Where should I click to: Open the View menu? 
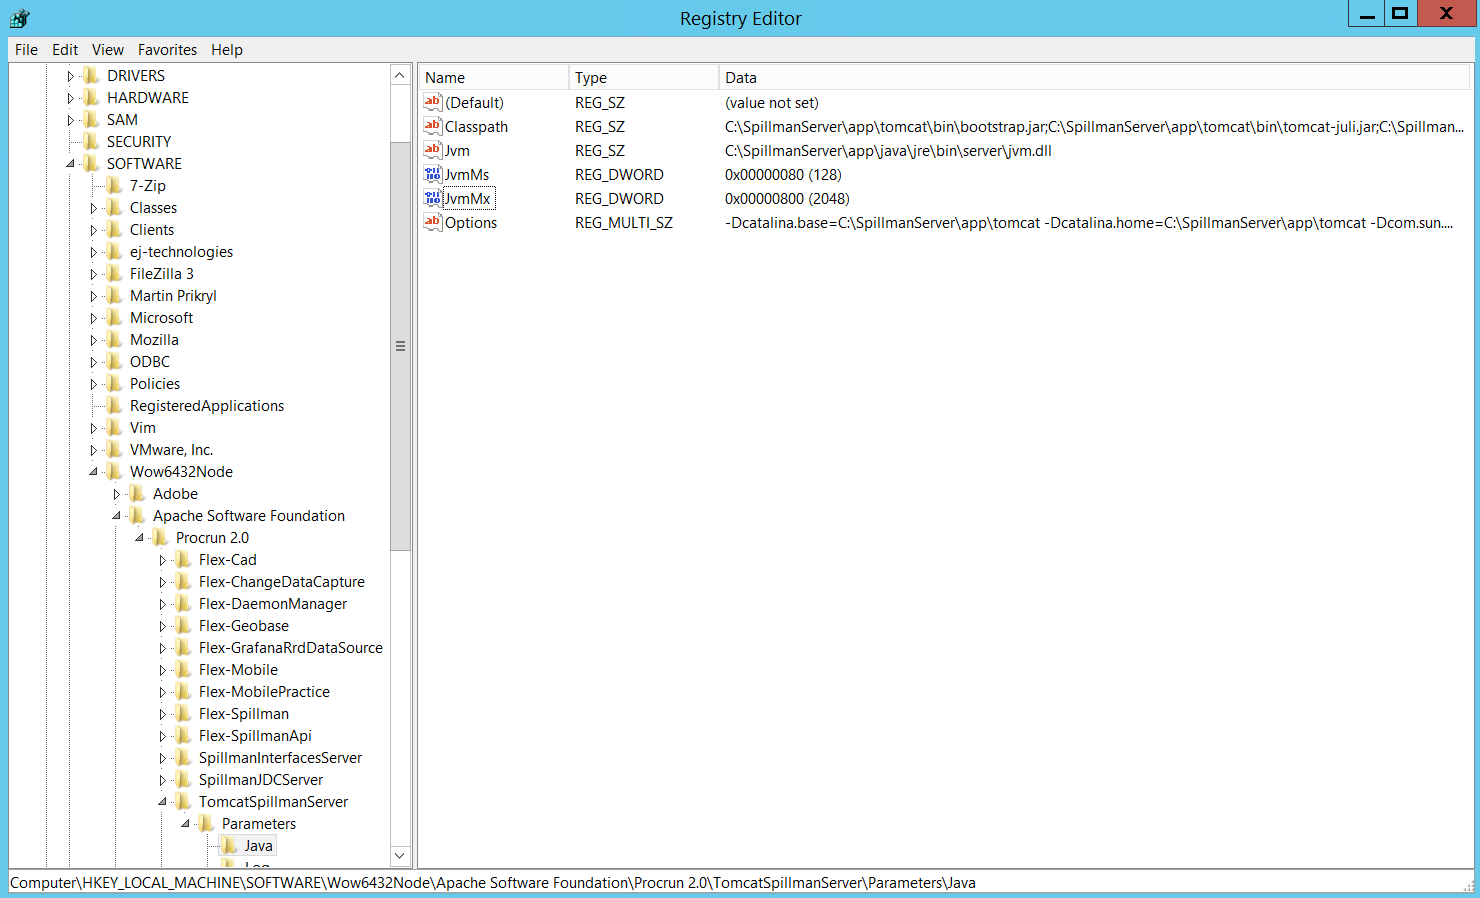108,50
